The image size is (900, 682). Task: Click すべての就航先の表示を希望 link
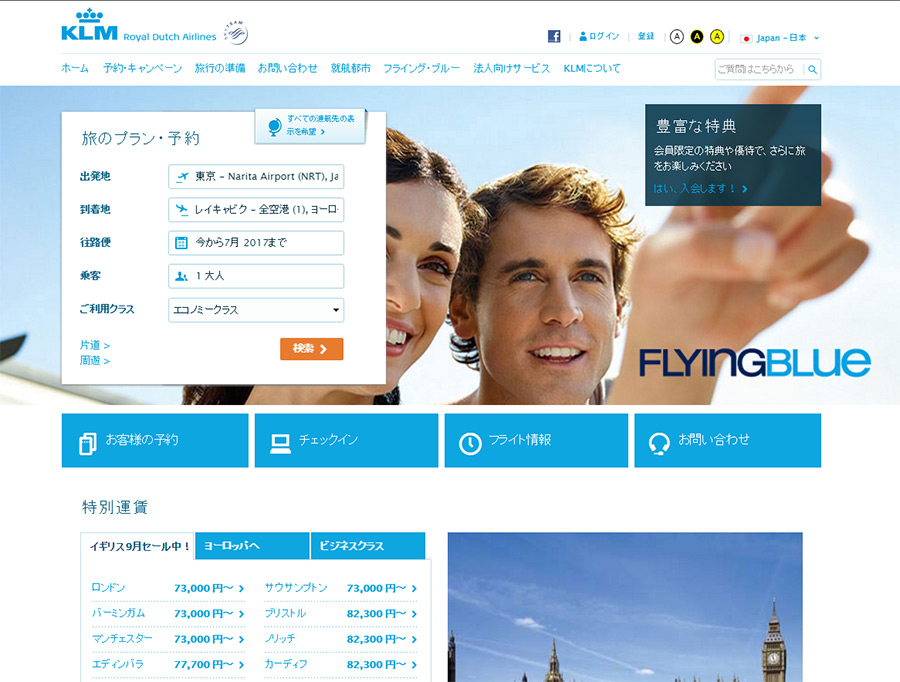click(x=320, y=125)
